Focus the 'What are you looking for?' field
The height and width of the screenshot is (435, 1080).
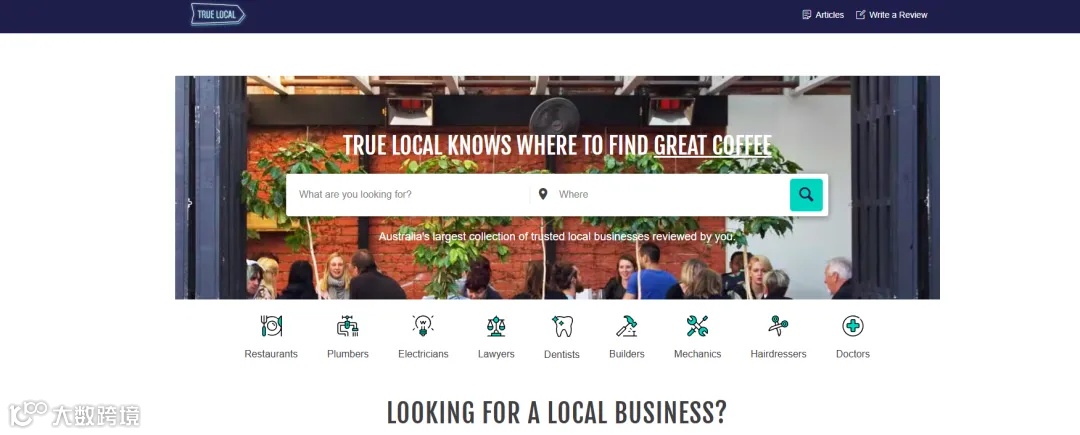point(408,195)
